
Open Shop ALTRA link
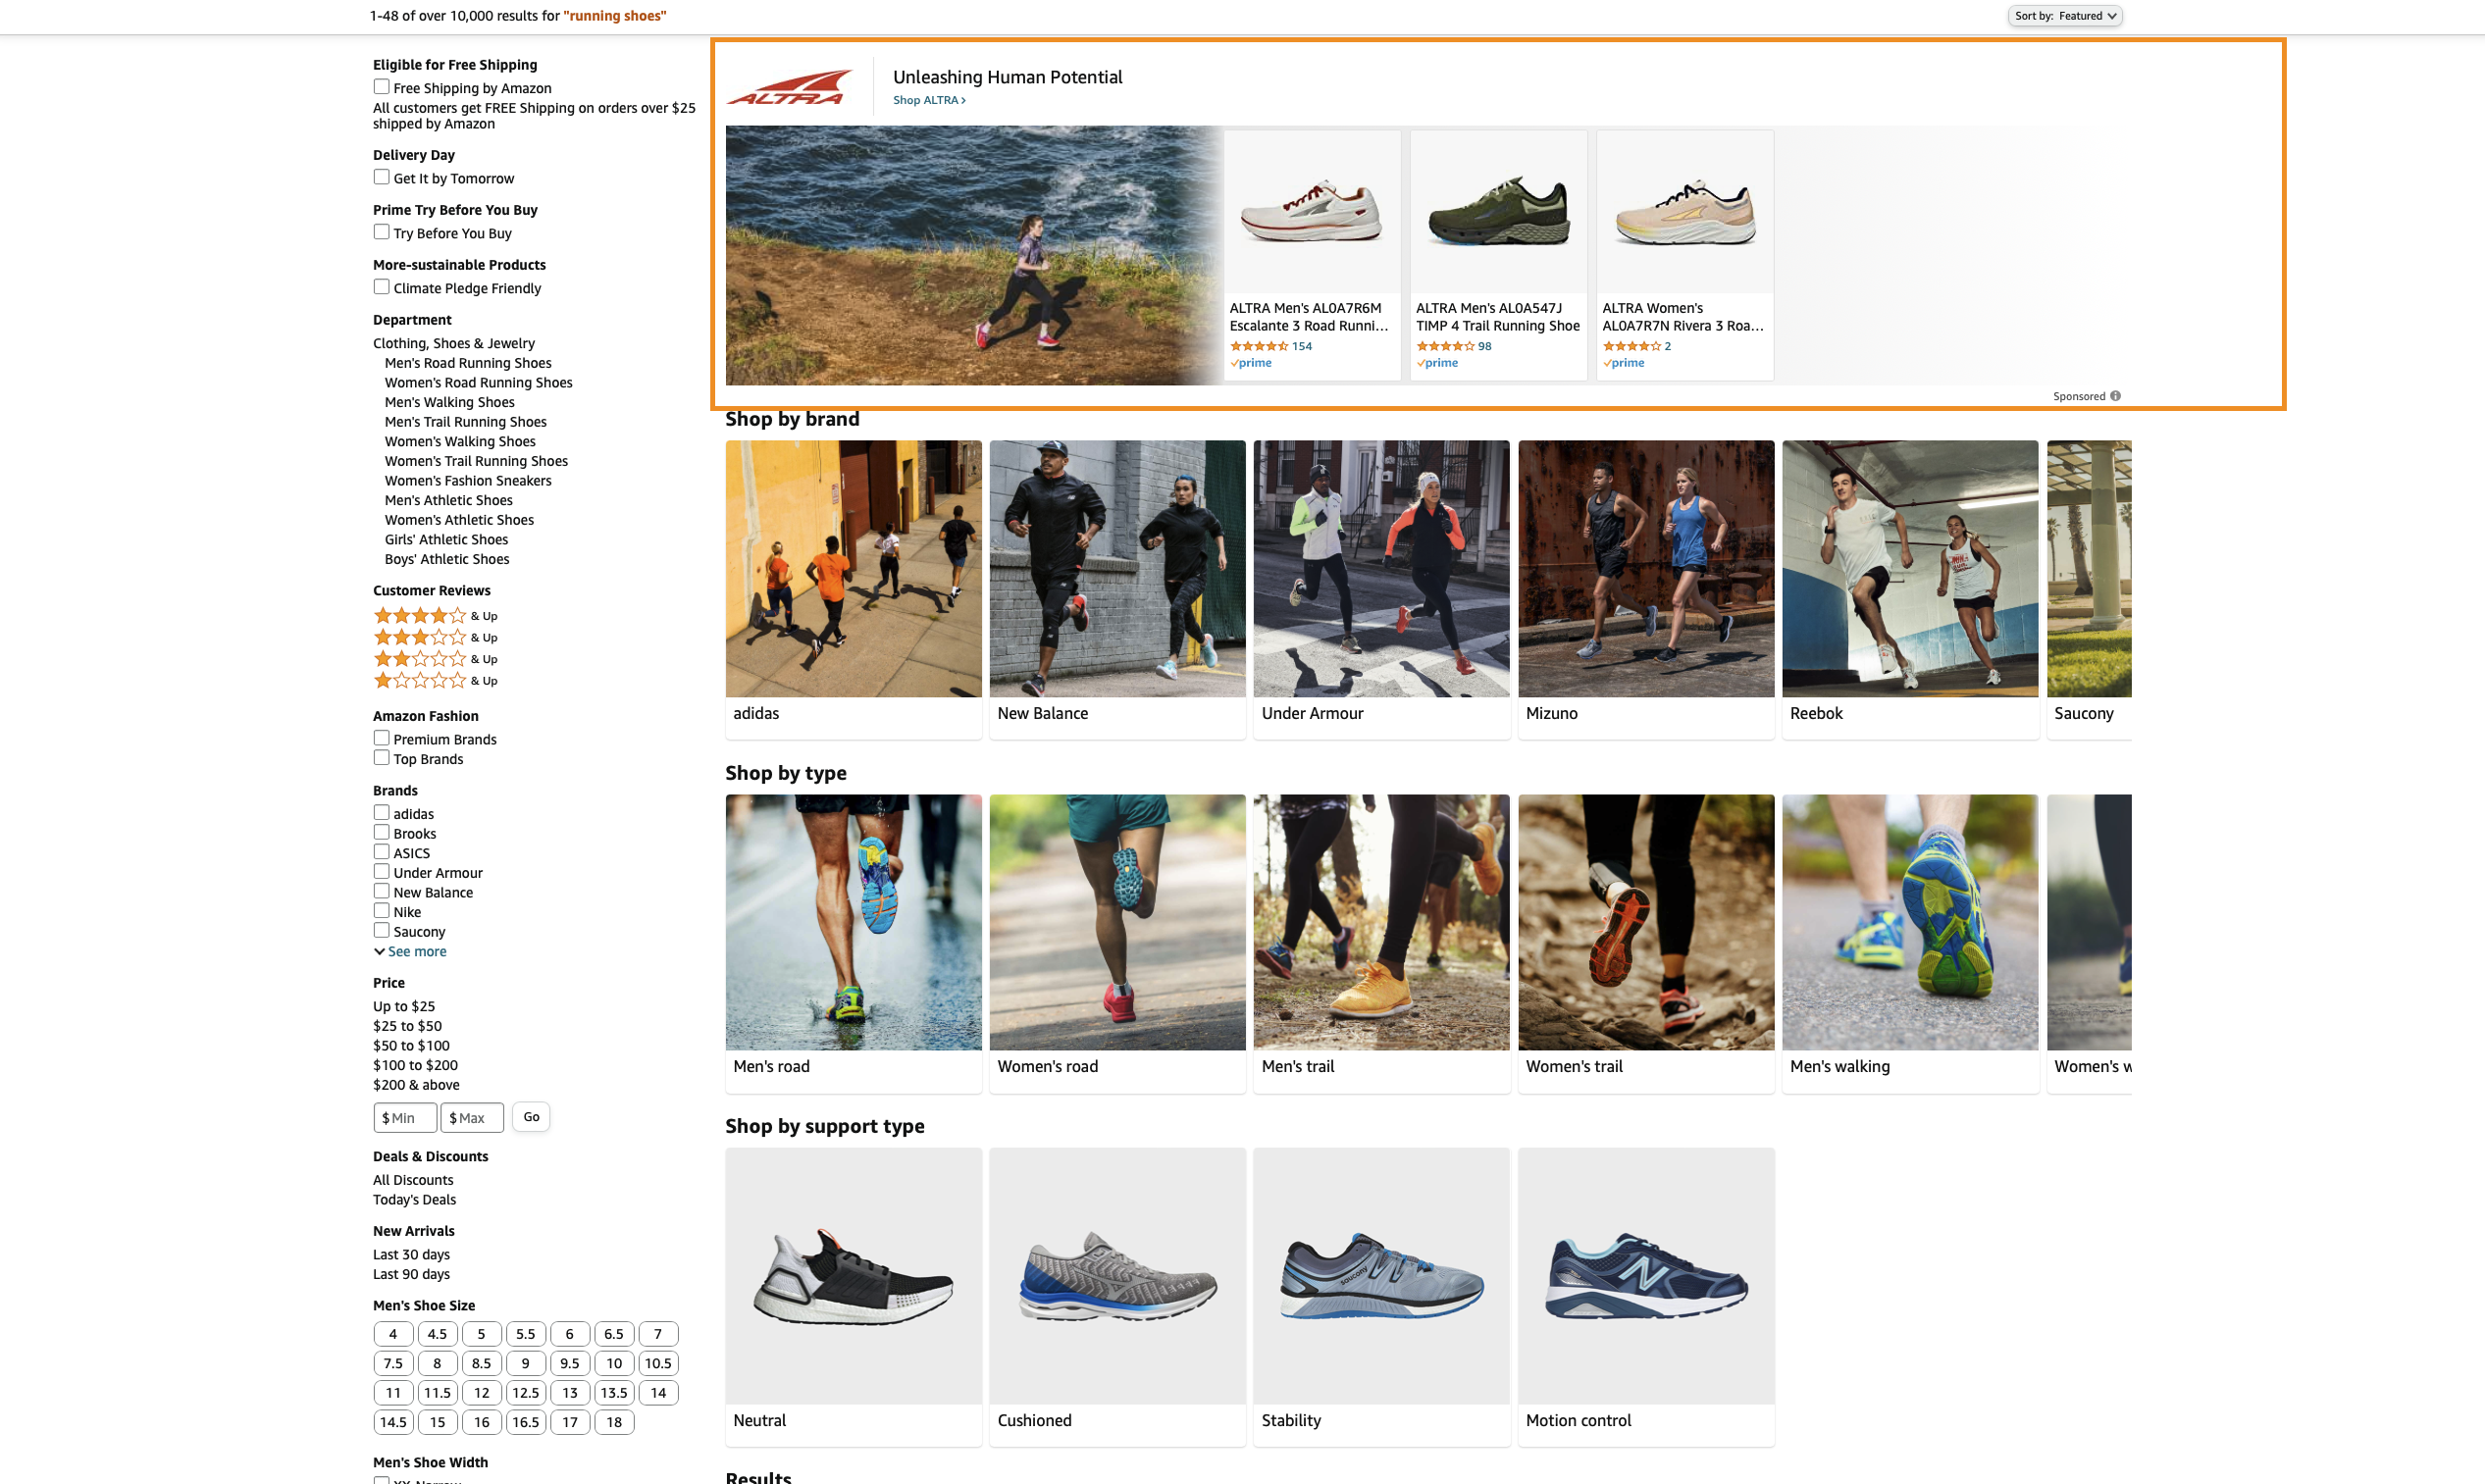[x=929, y=100]
